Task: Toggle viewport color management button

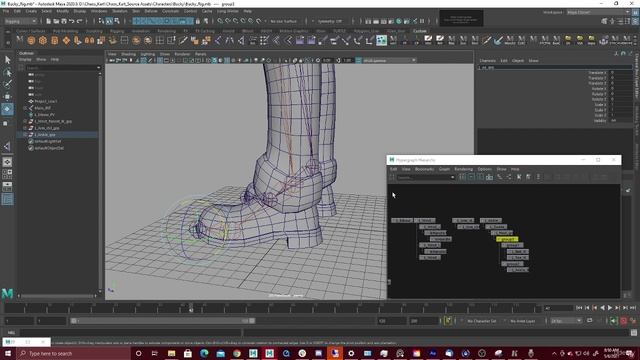Action: 358,60
